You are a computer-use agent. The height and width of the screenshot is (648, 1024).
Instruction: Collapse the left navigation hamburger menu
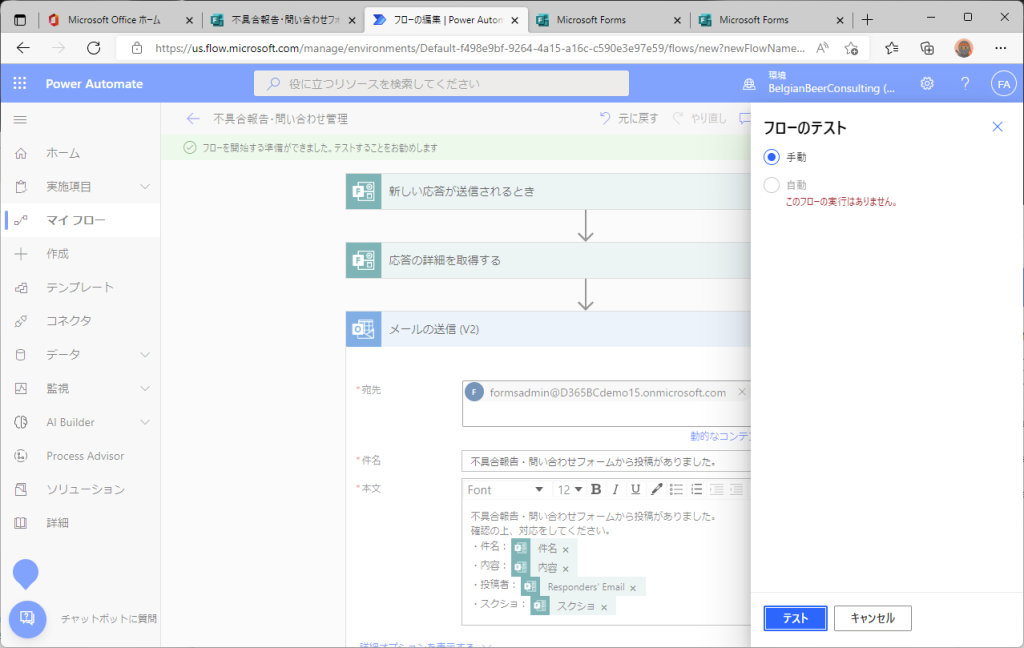20,120
